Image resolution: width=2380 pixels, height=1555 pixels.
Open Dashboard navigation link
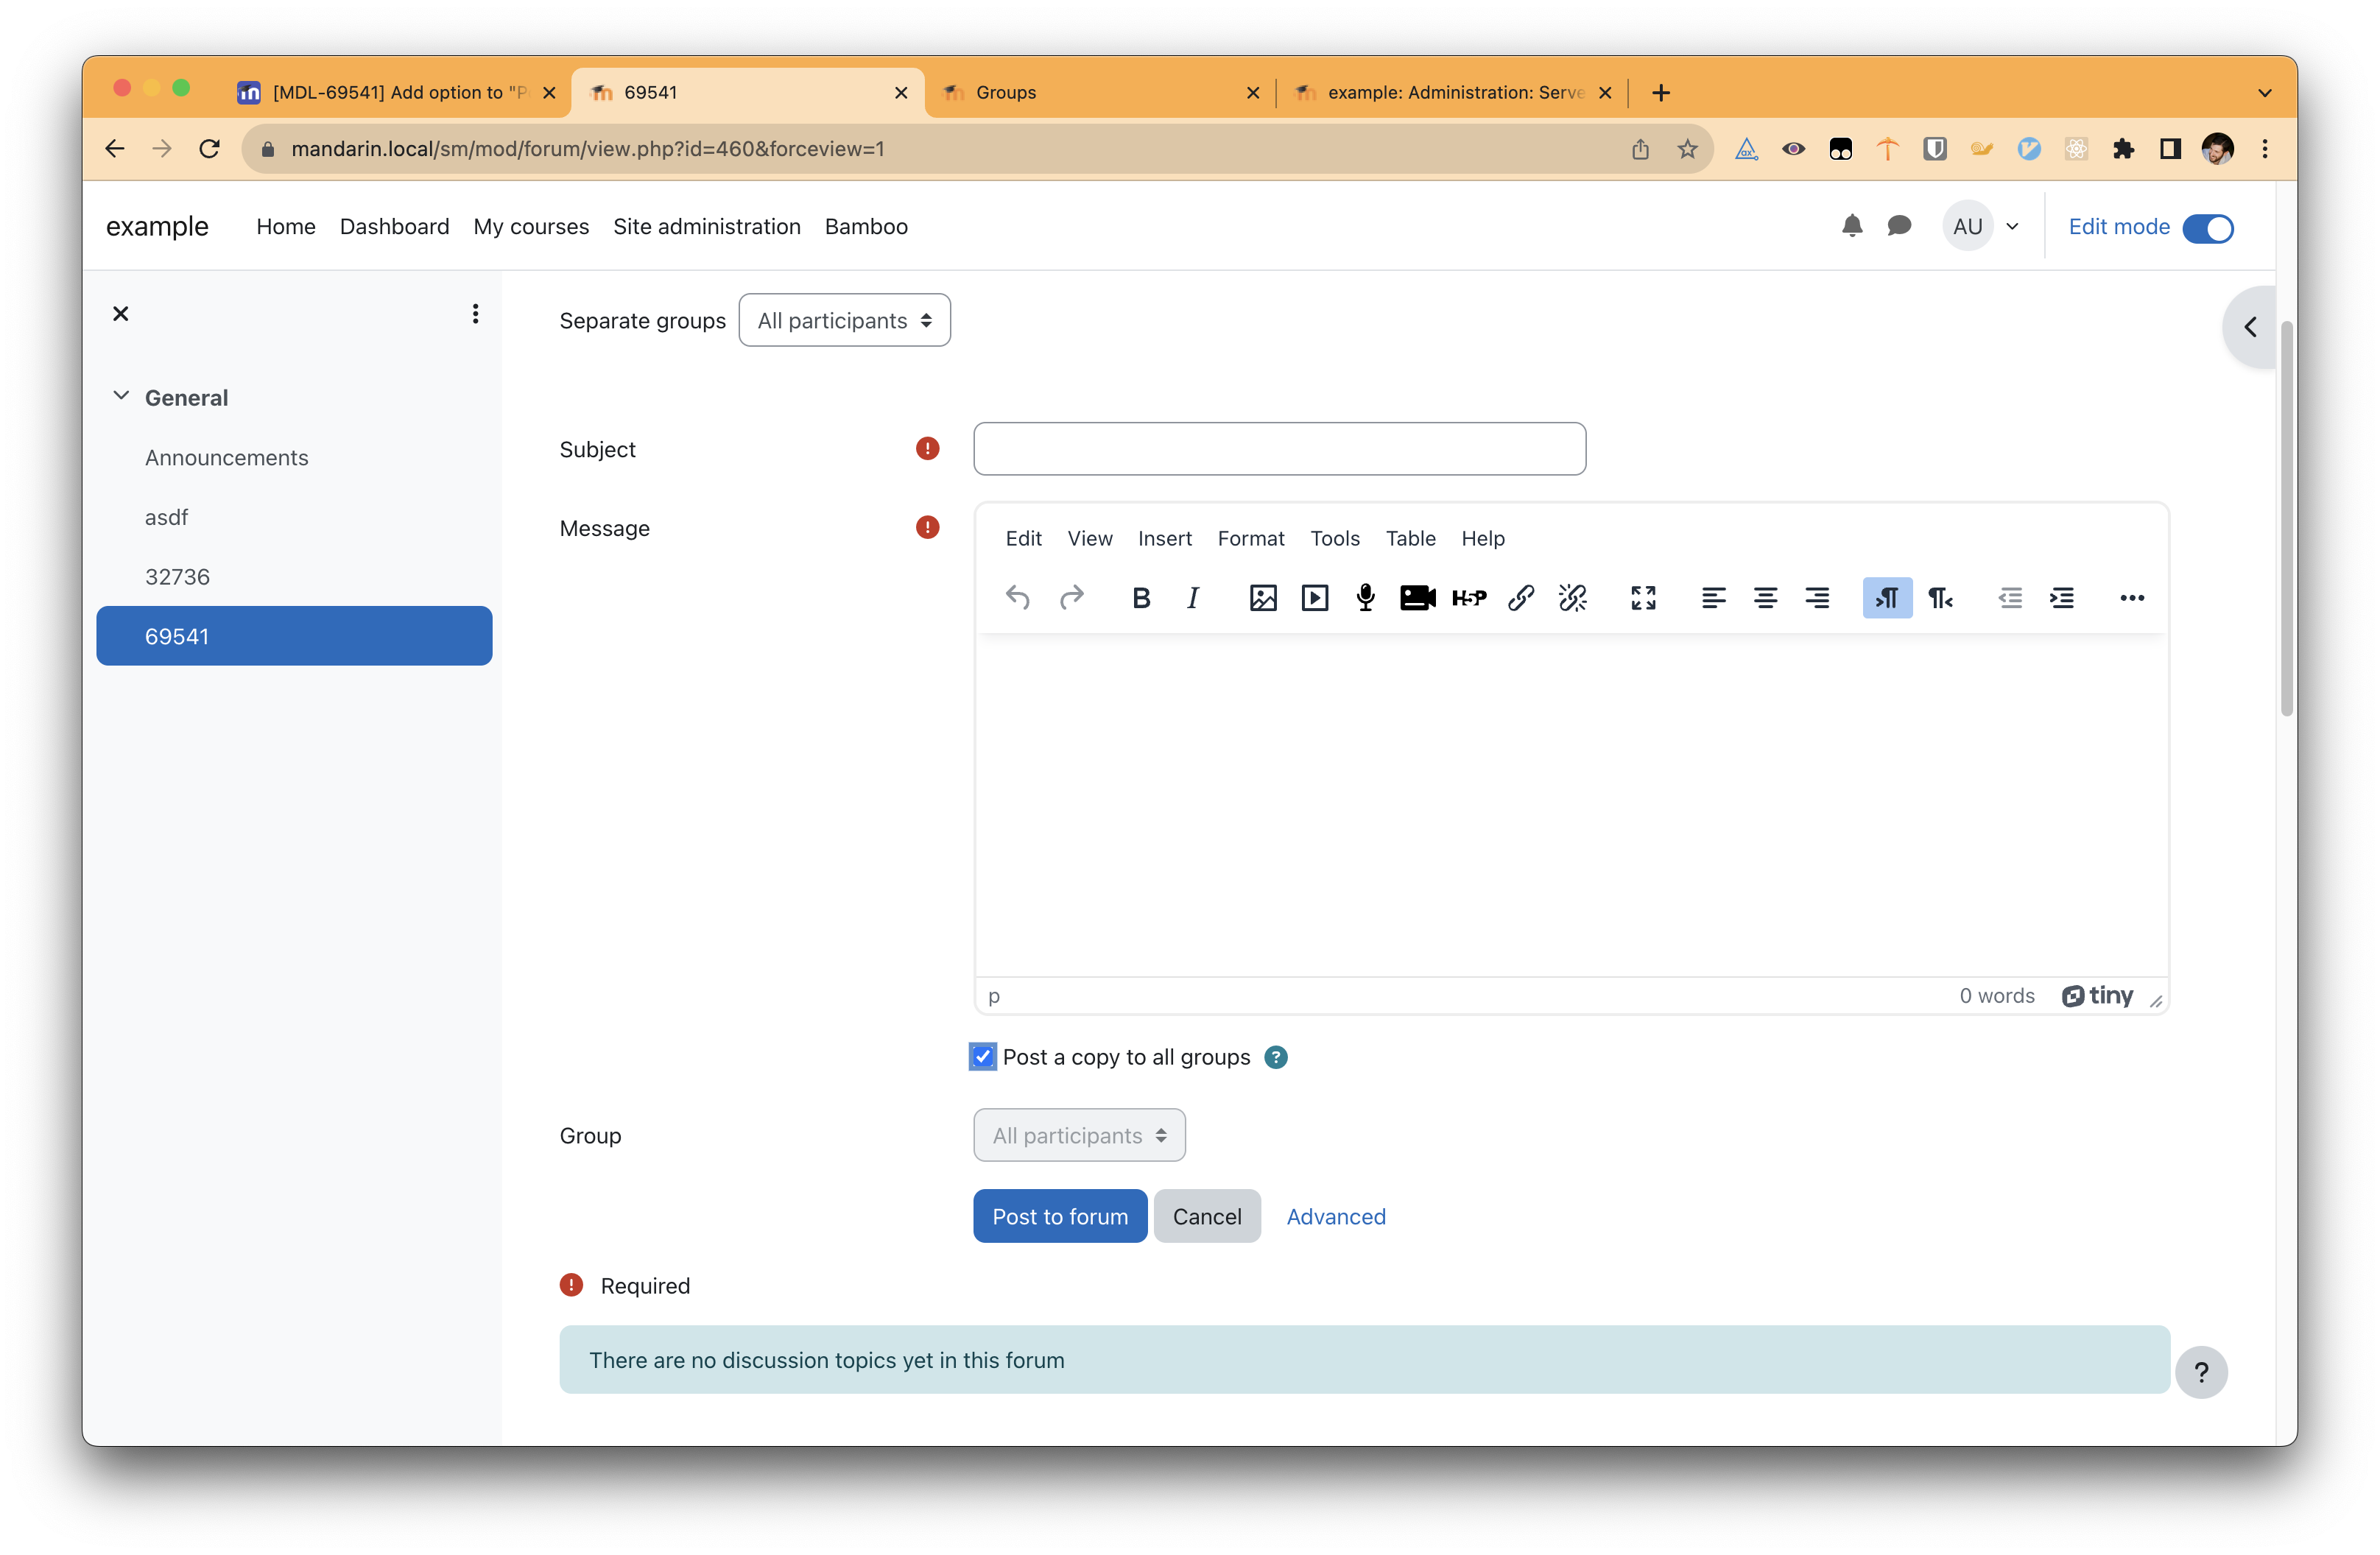click(394, 226)
